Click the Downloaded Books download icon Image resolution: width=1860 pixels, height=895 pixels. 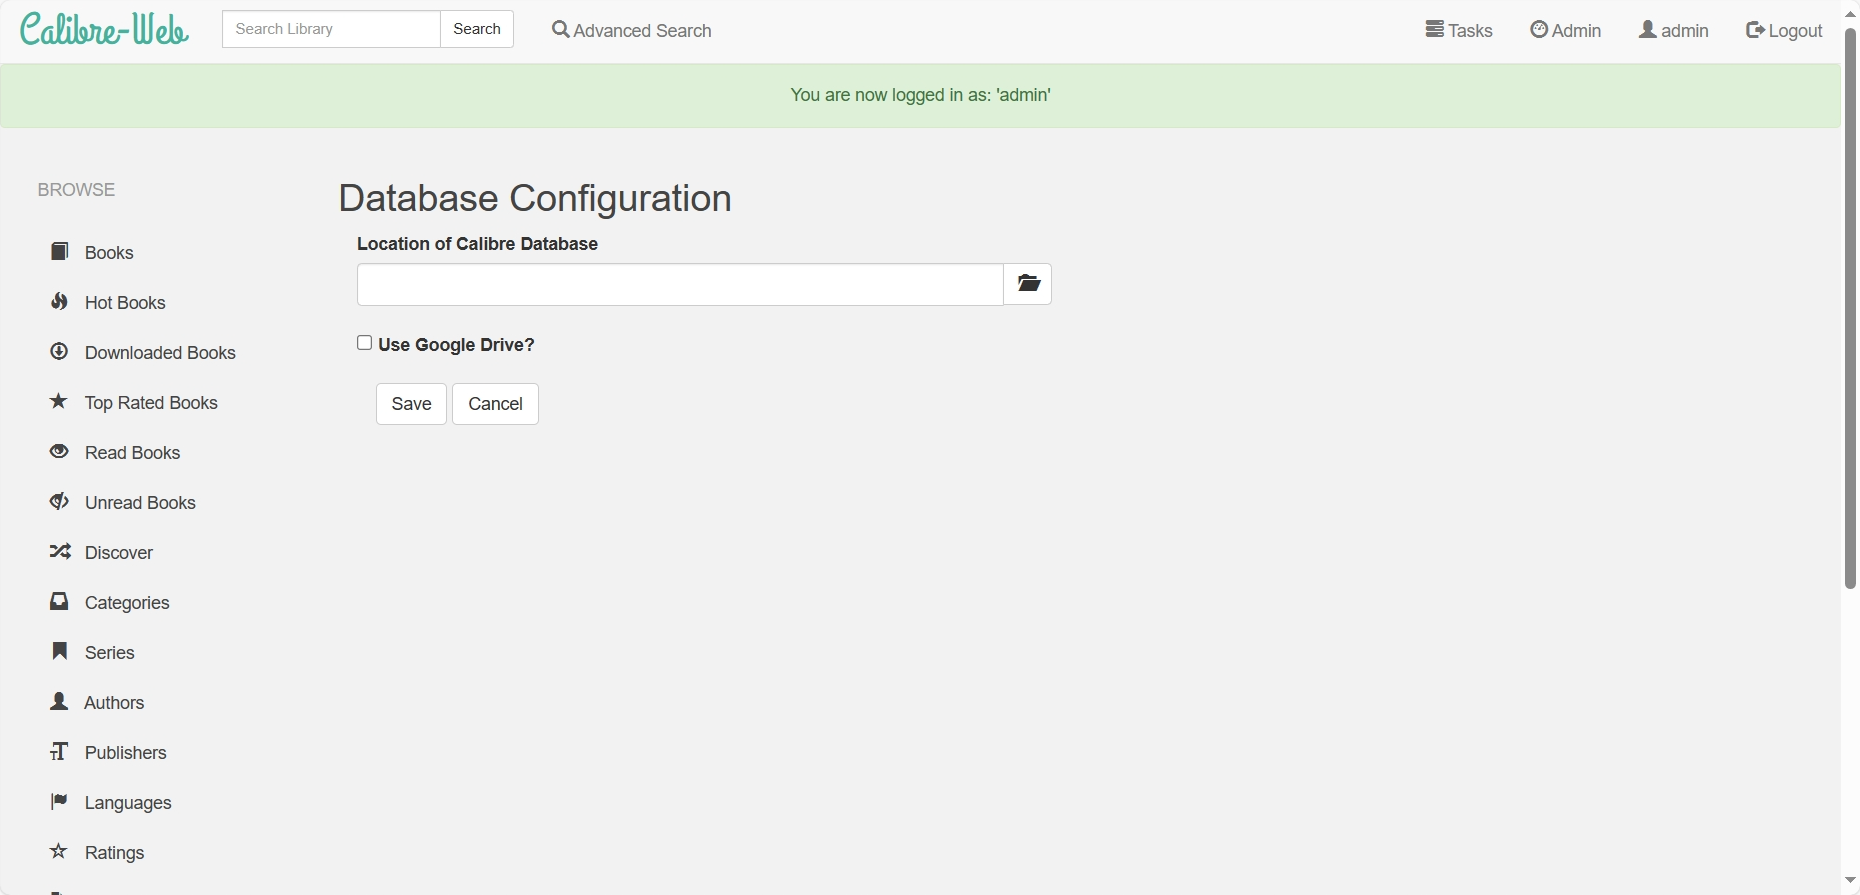[x=60, y=352]
